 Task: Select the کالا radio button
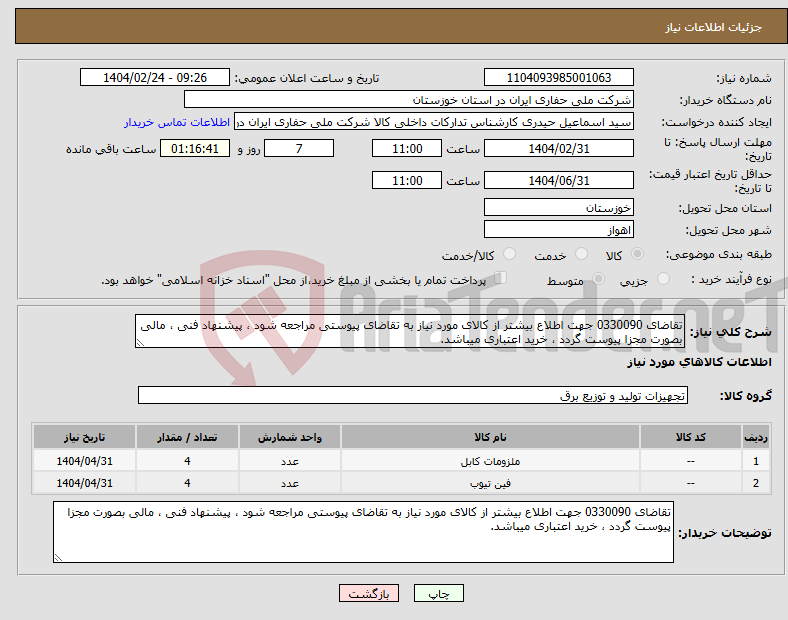(637, 254)
